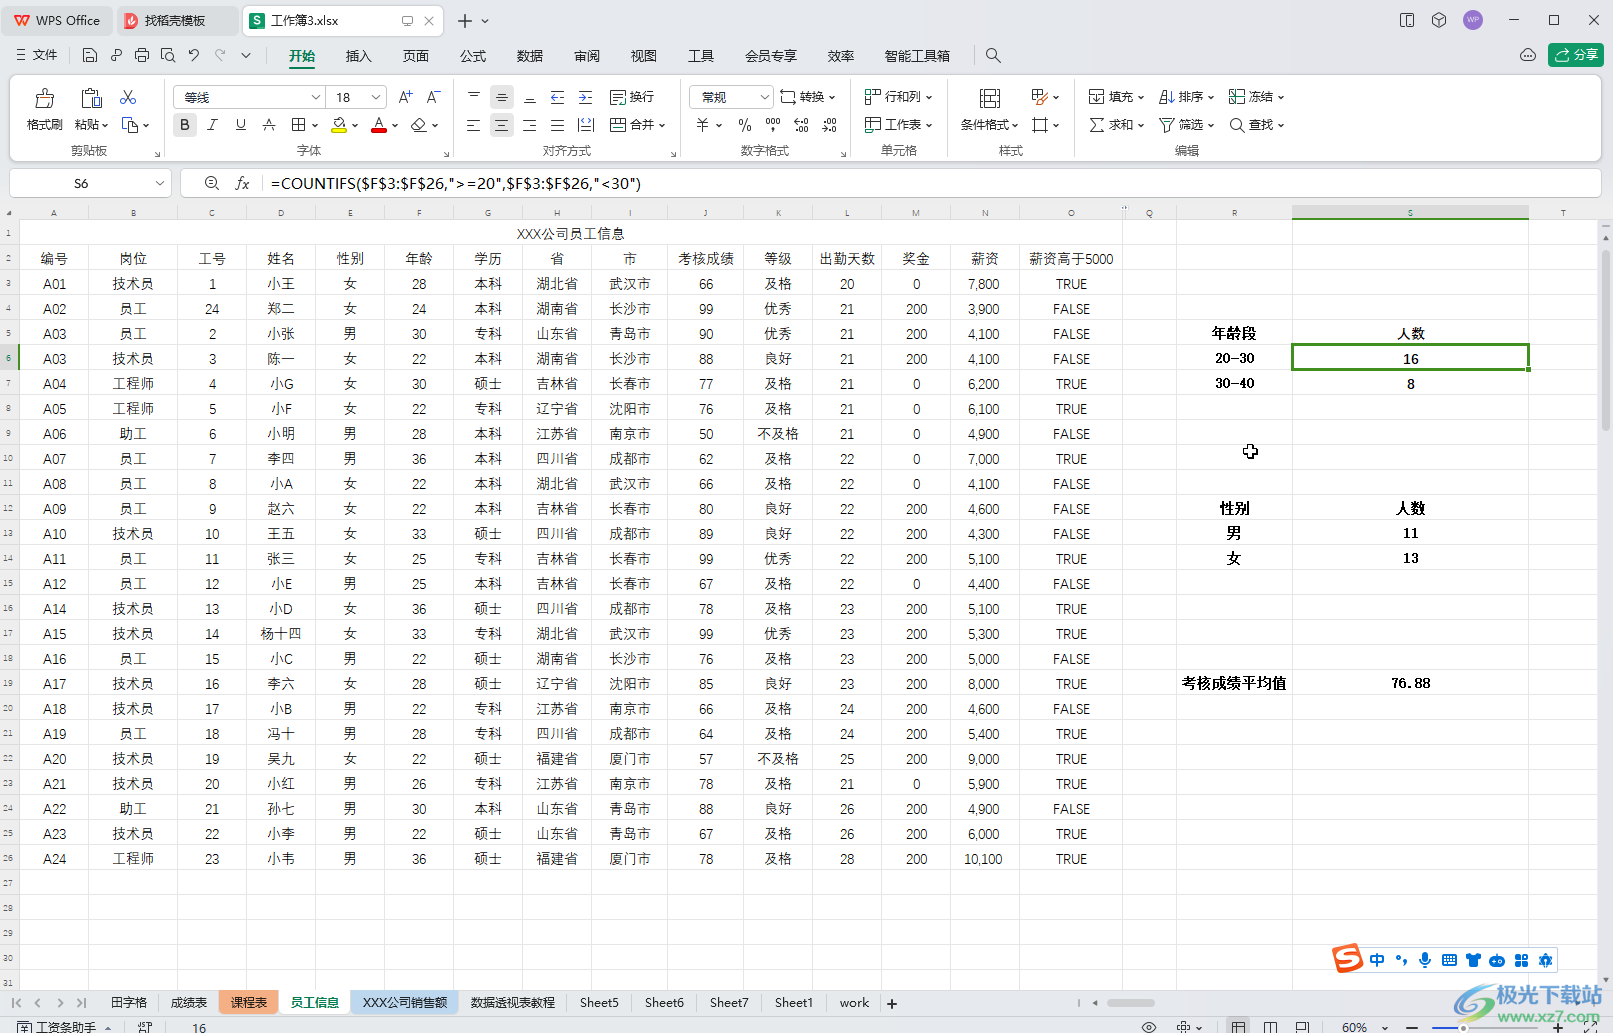Toggle bold formatting button
The image size is (1613, 1033).
(185, 125)
